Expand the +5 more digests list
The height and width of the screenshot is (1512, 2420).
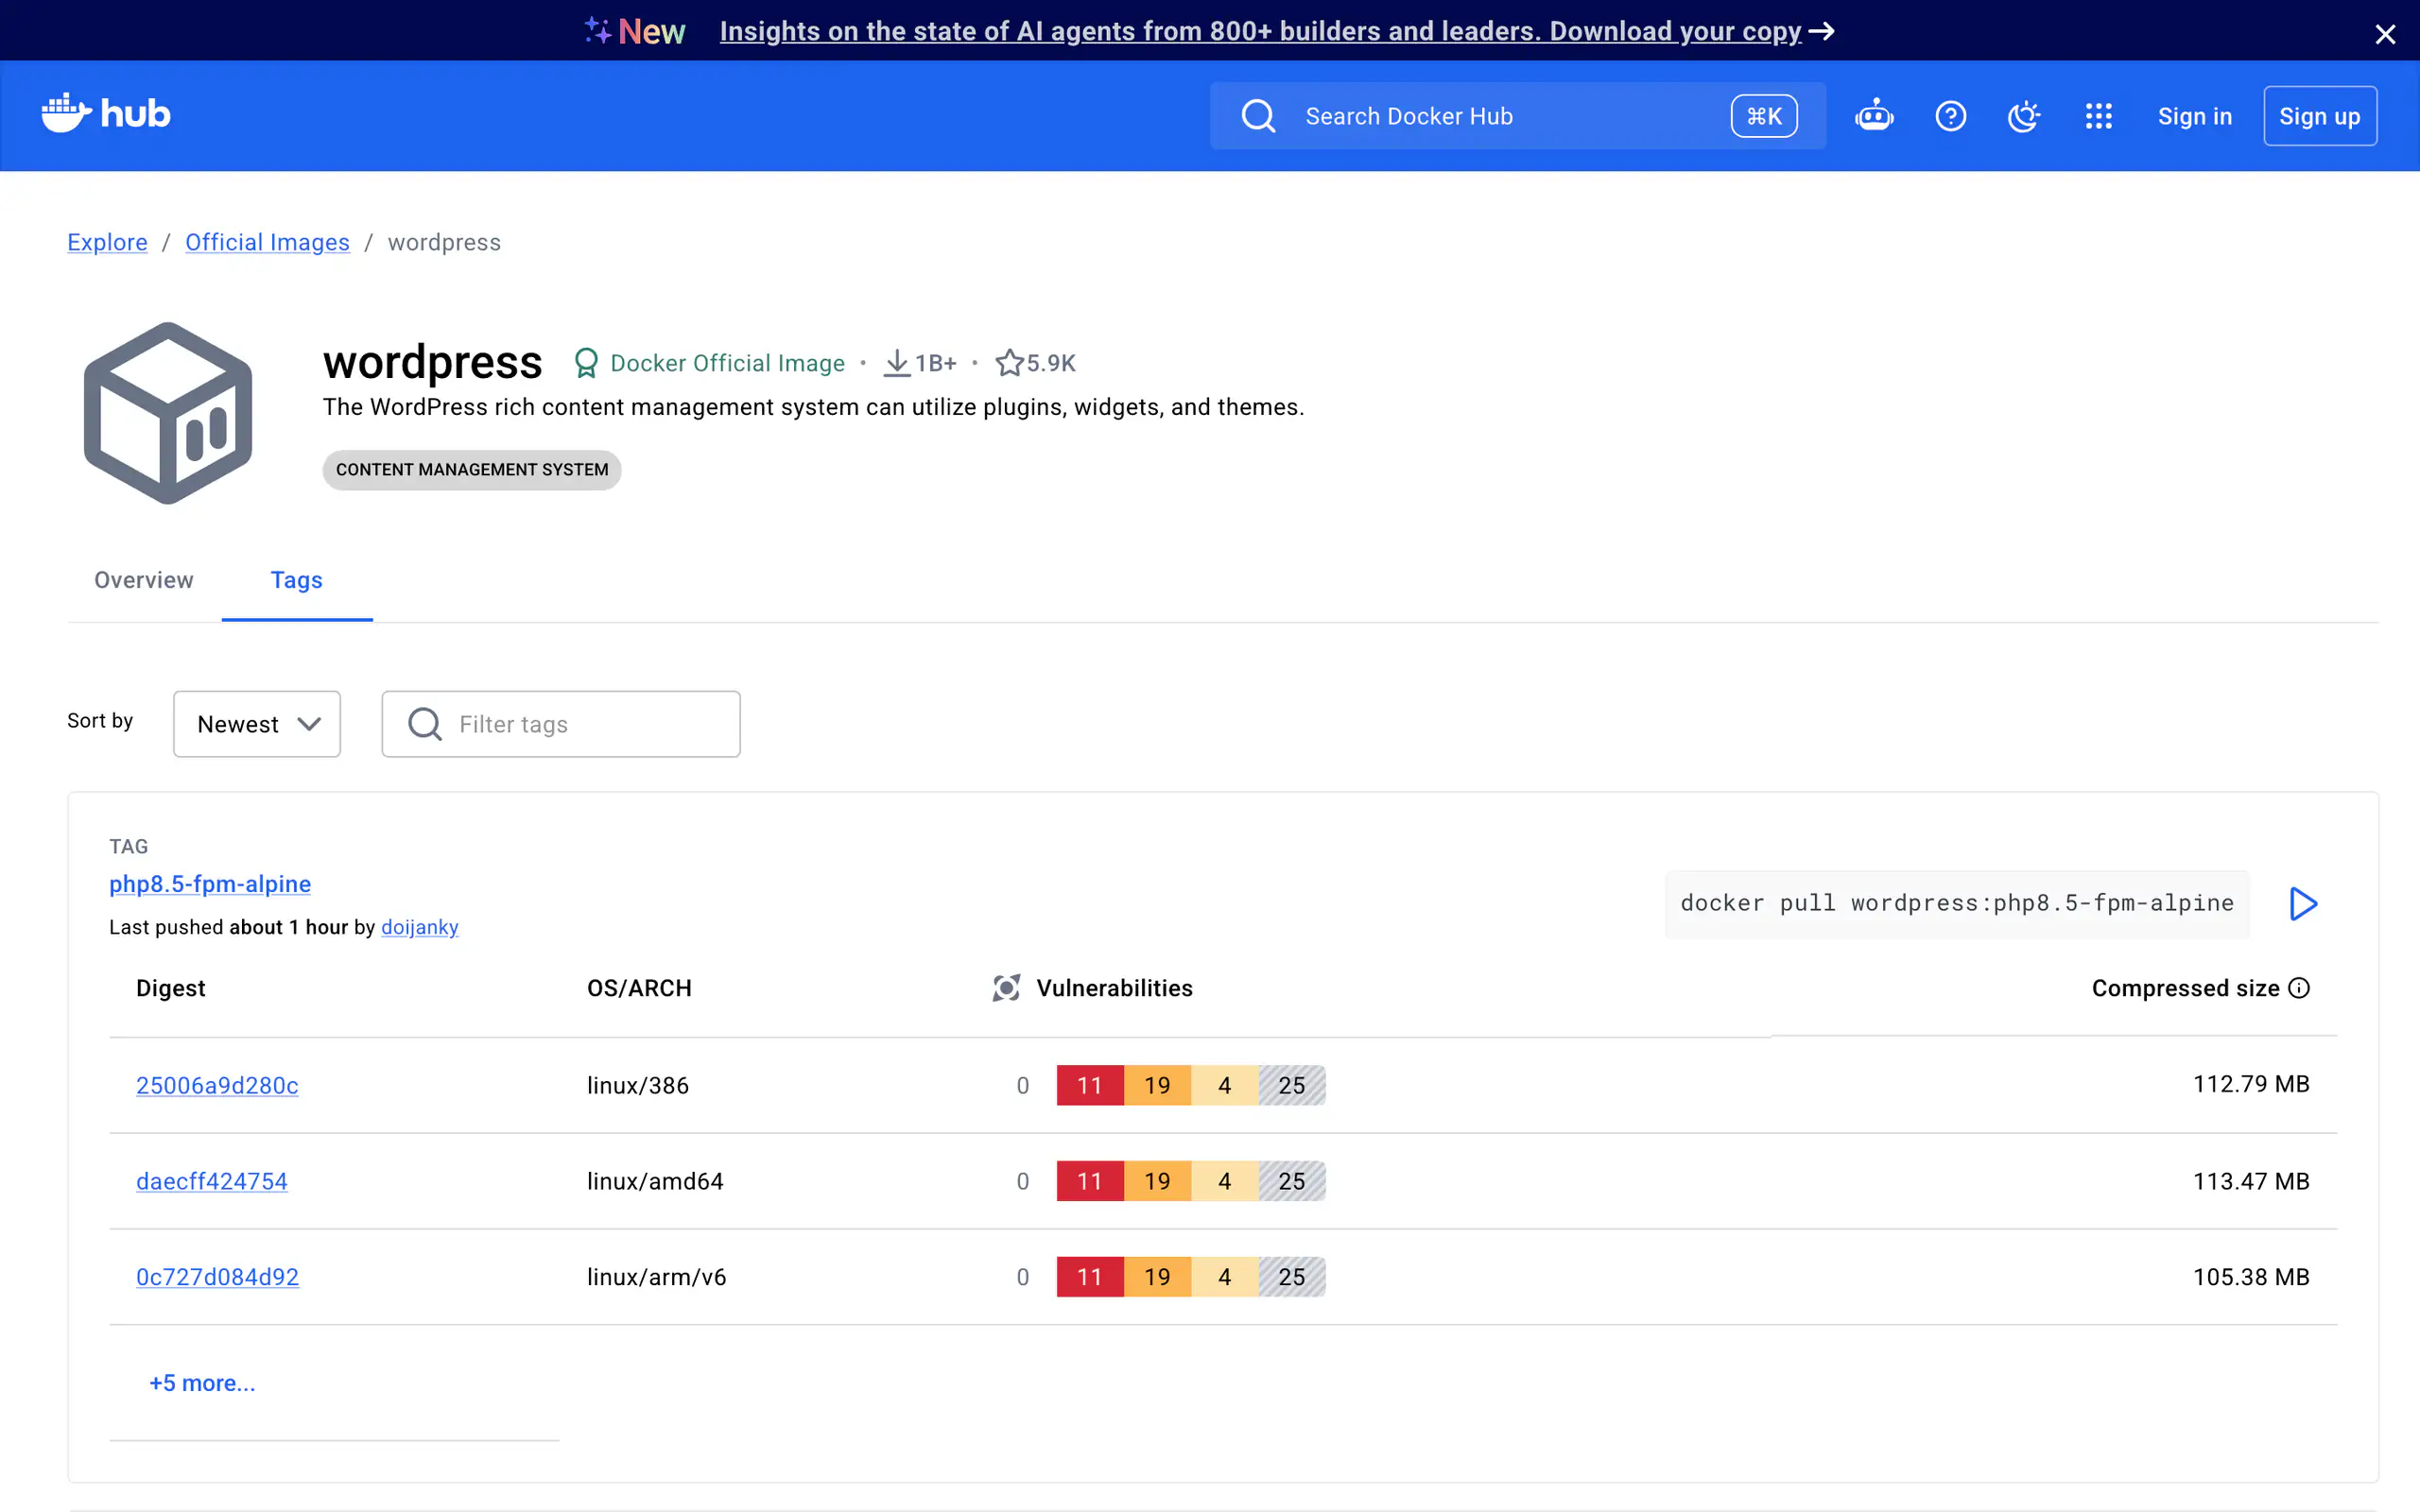click(x=202, y=1383)
